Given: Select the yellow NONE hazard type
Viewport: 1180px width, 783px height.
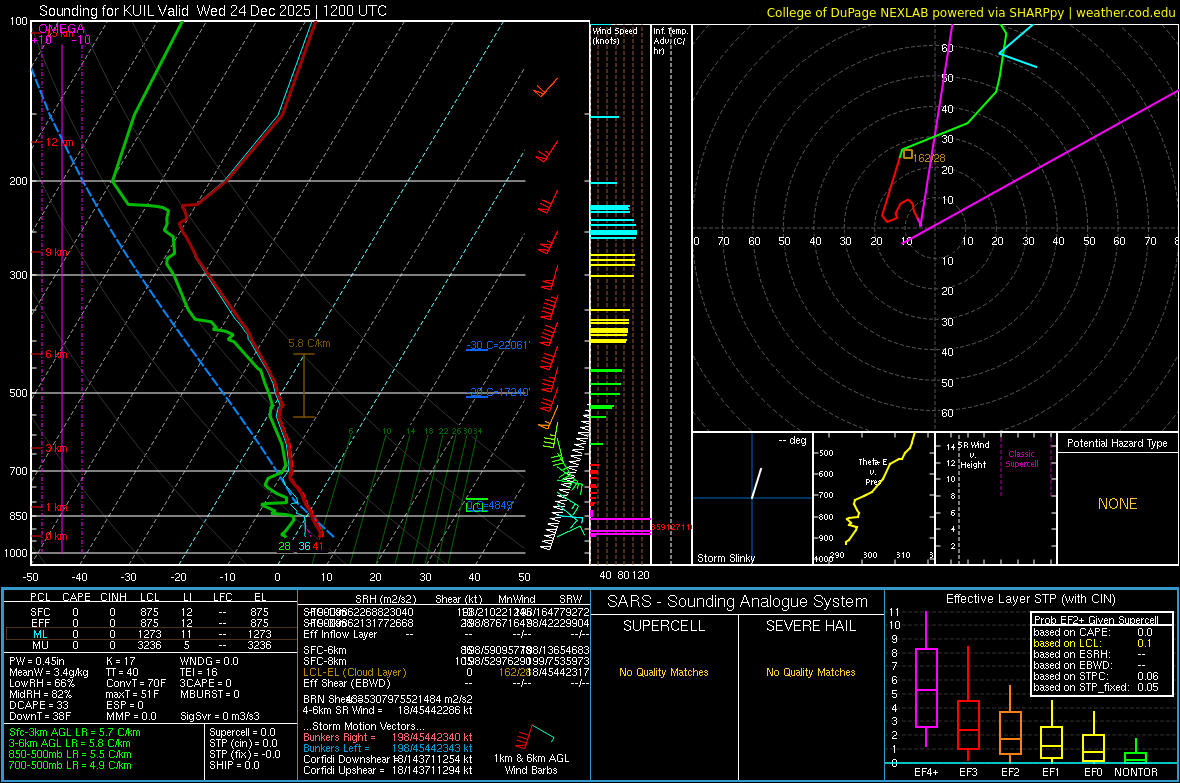Looking at the screenshot, I should tap(1117, 504).
